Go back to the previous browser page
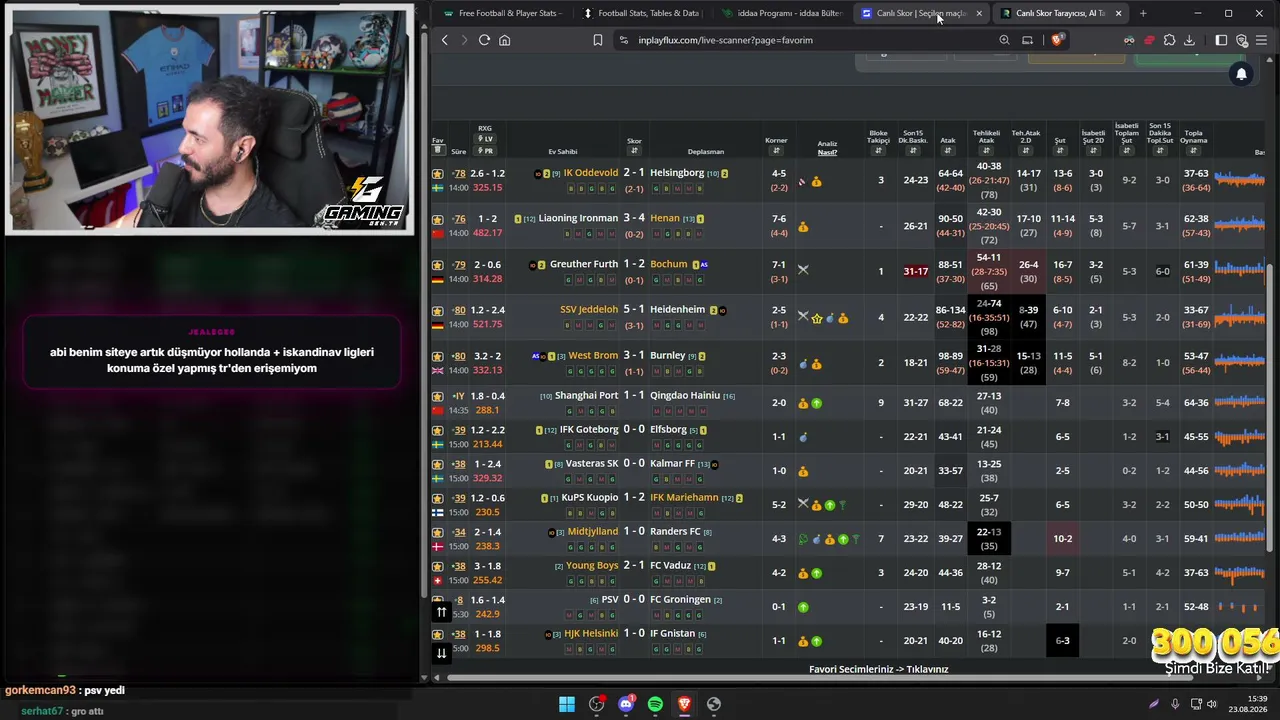The image size is (1280, 720). click(x=445, y=40)
